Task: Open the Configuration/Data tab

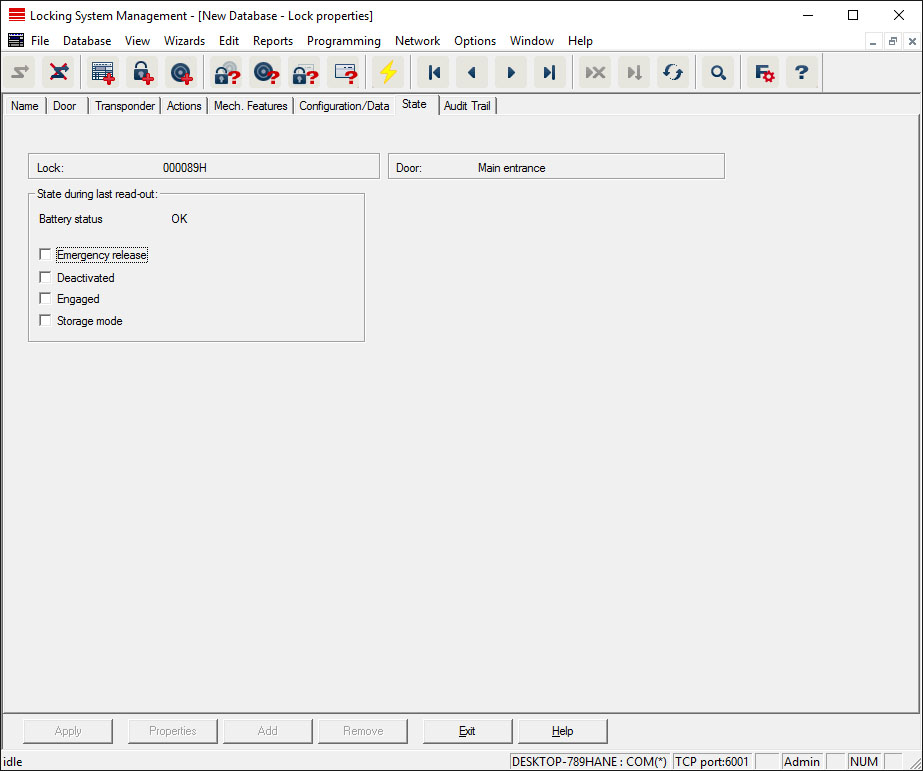Action: (344, 106)
